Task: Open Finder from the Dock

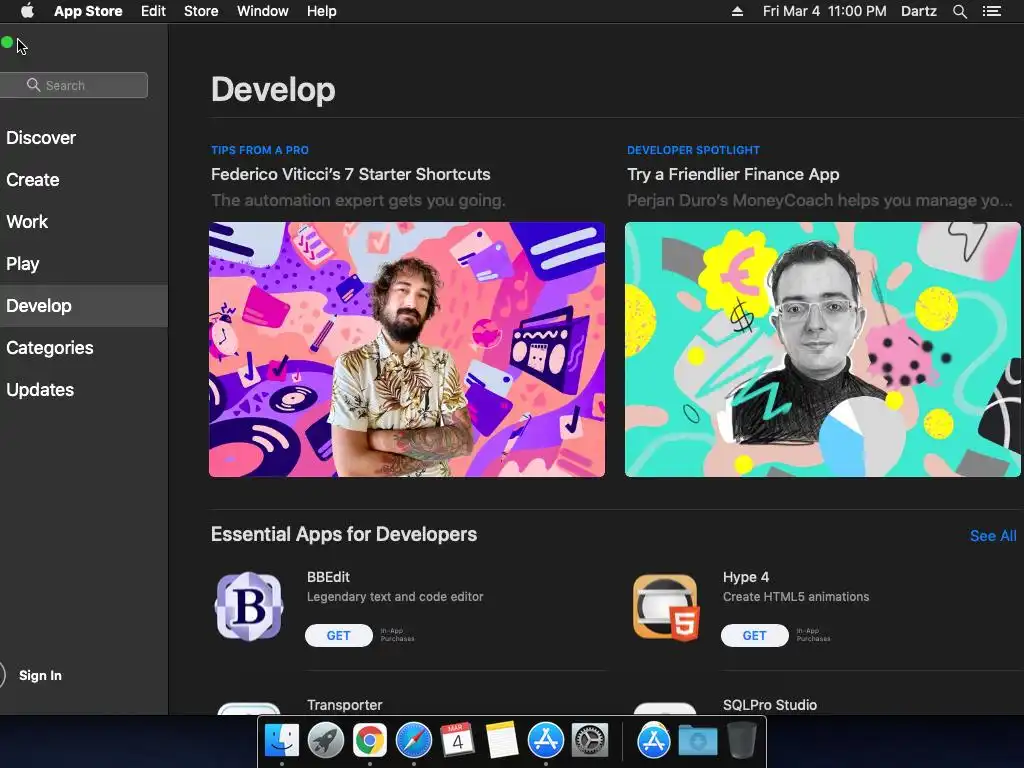Action: pos(282,741)
